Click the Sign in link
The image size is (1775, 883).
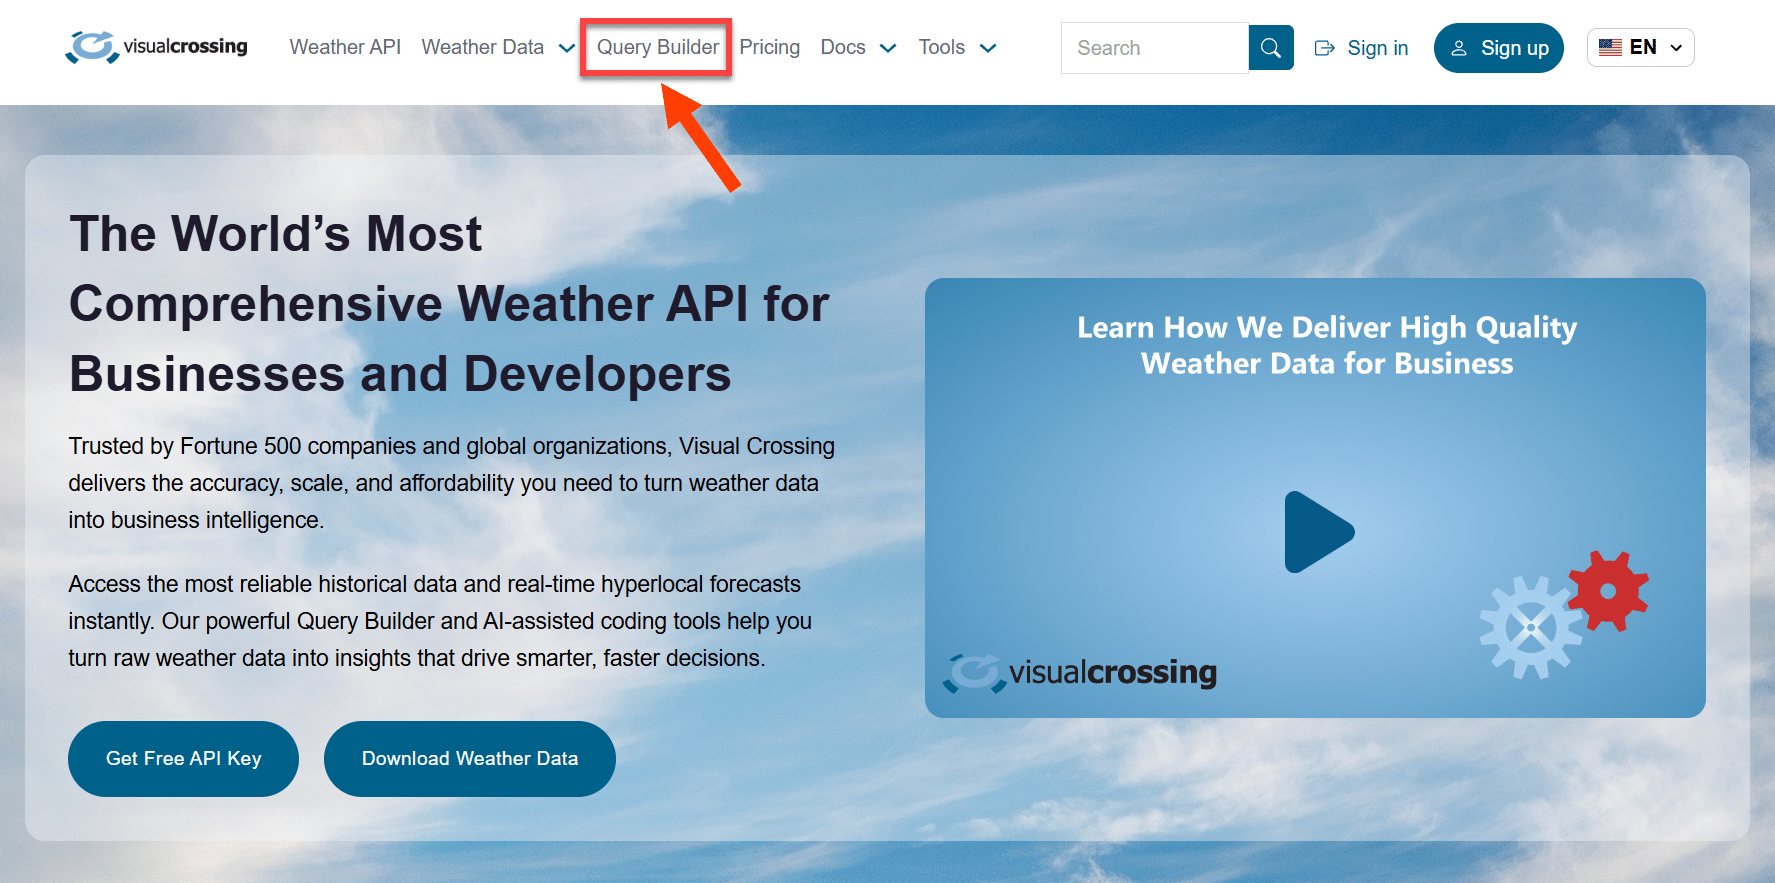pyautogui.click(x=1377, y=48)
